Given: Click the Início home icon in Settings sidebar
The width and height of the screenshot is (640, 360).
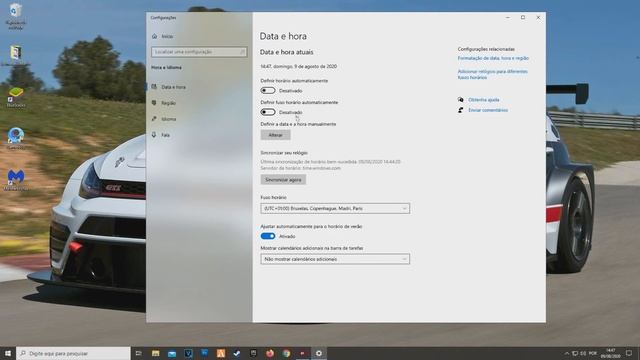Looking at the screenshot, I should click(x=154, y=36).
